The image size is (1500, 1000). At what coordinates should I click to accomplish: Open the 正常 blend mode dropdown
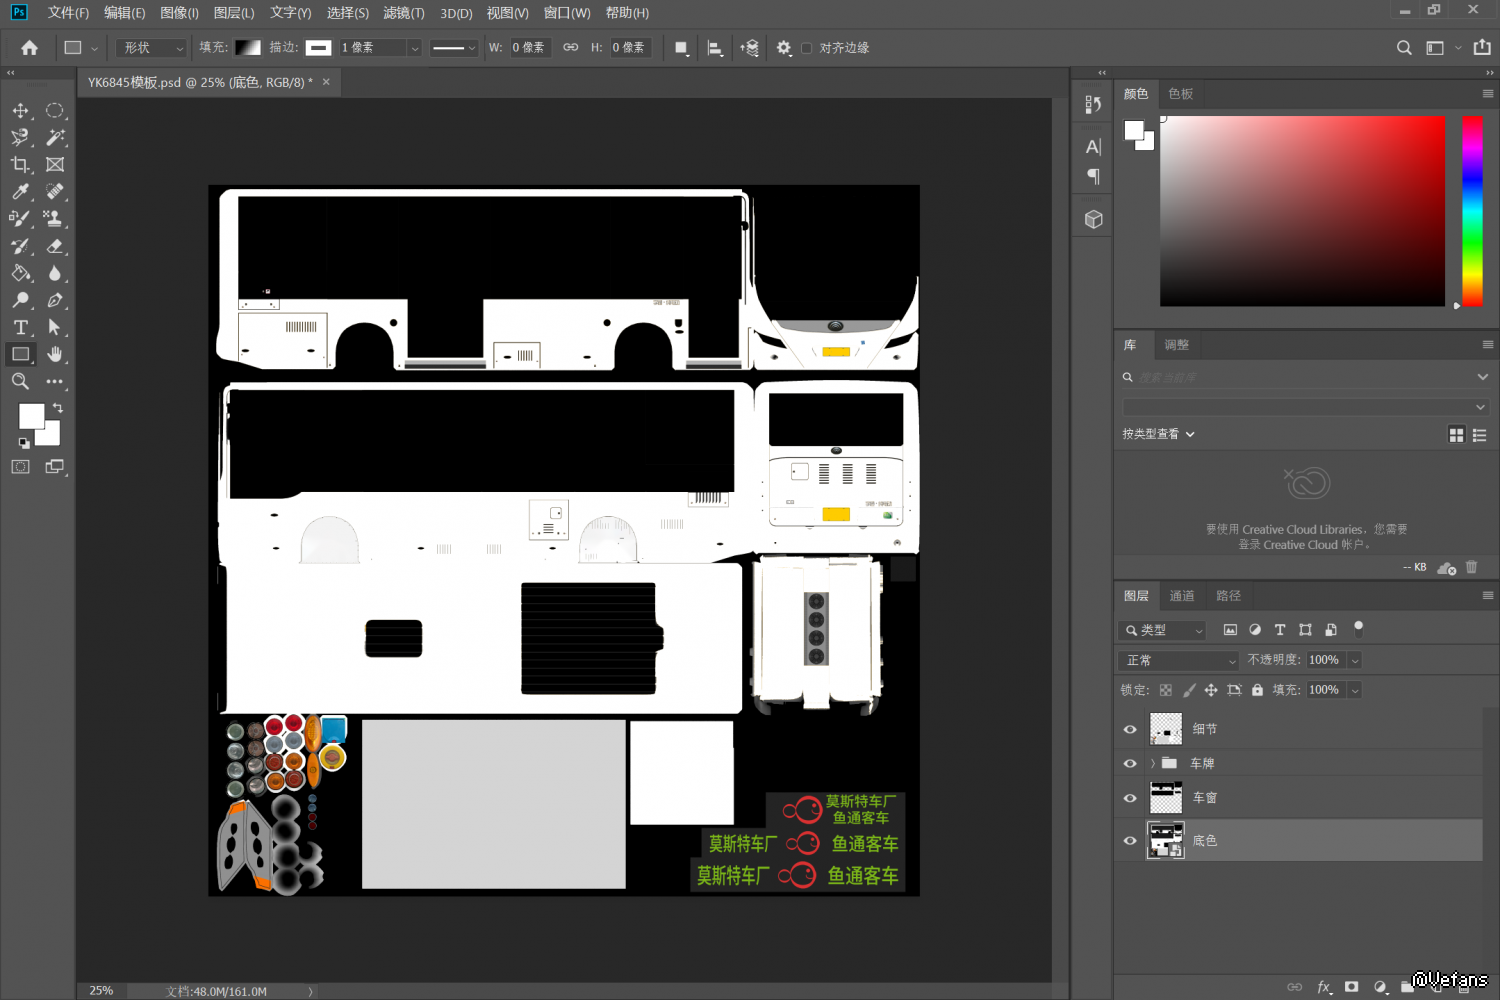pyautogui.click(x=1180, y=661)
